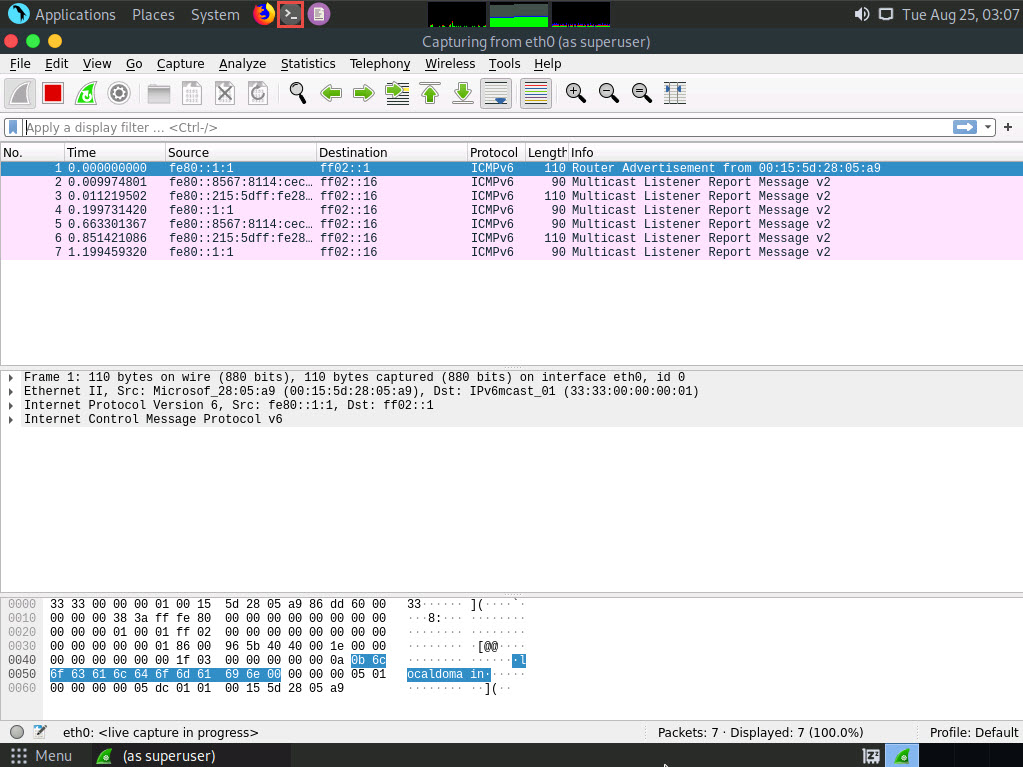Select packet 4 at time 0.199731420

512,210
